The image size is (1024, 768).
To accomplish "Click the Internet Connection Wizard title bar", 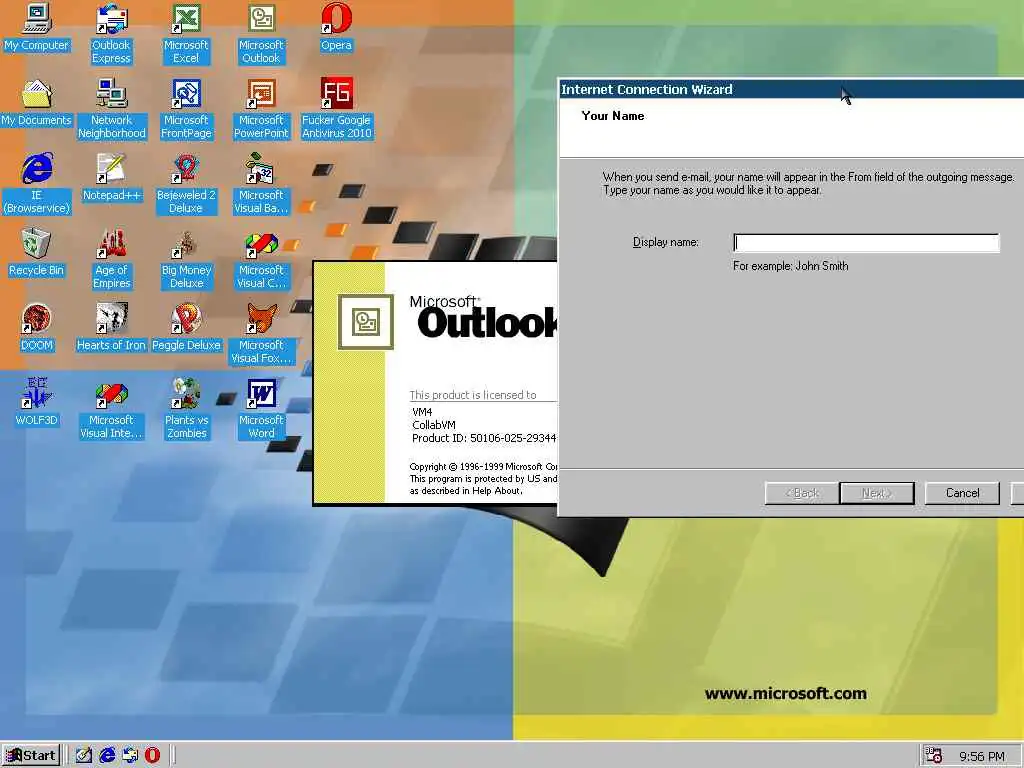I will coord(791,89).
